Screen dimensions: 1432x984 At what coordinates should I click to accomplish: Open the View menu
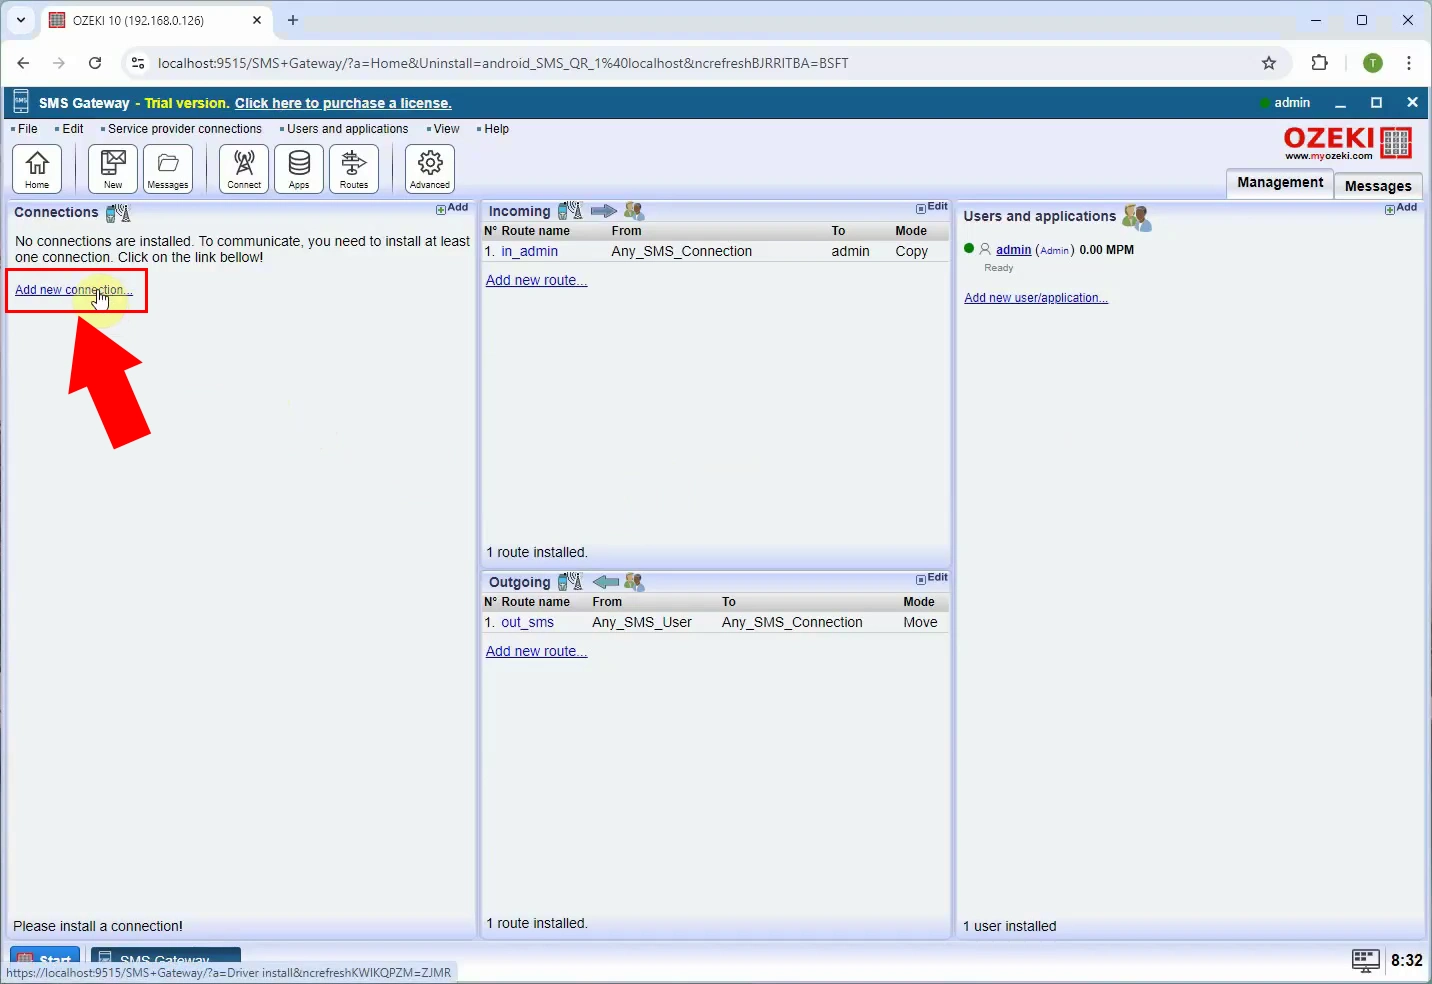pos(444,129)
